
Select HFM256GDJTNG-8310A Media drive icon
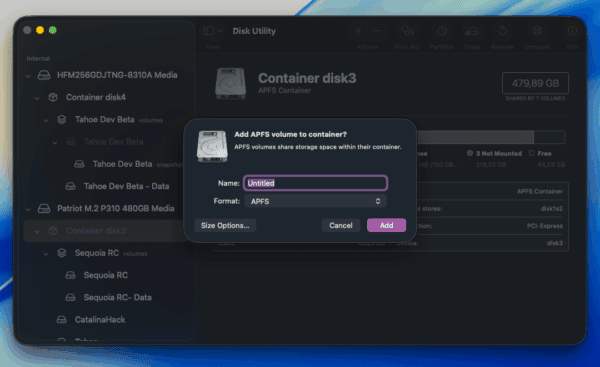point(44,75)
